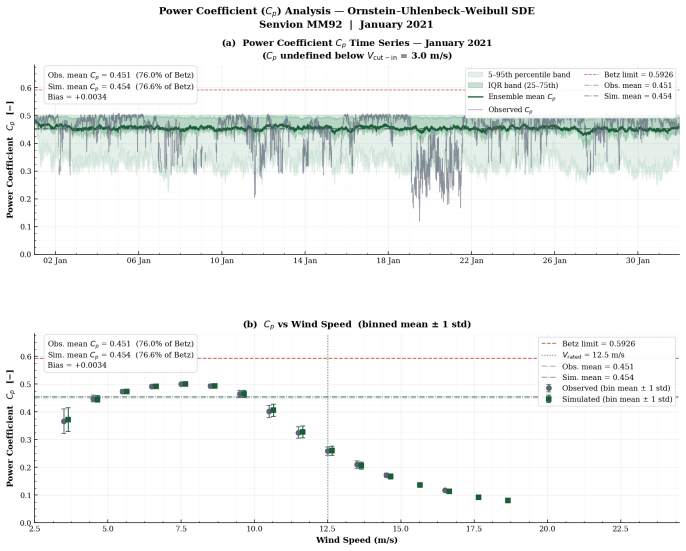Click the Betz limit legend entry in panel (a)
686x551 pixels.
[629, 75]
